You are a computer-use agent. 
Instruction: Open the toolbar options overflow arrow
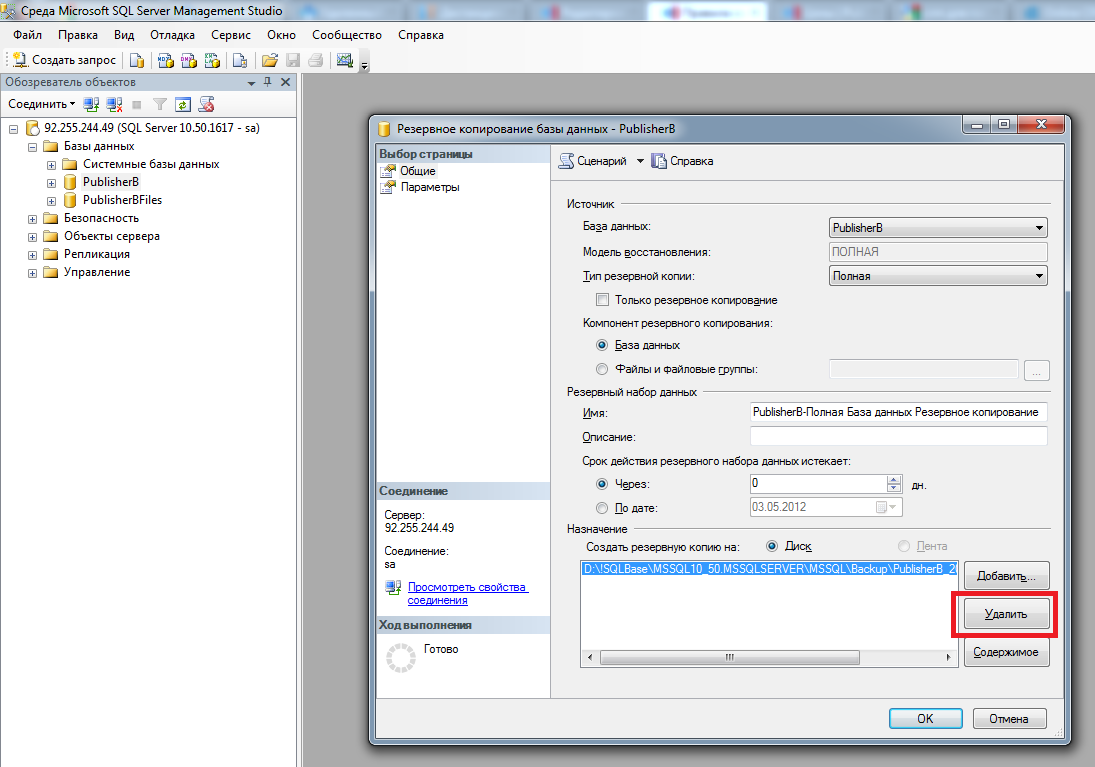pyautogui.click(x=364, y=66)
